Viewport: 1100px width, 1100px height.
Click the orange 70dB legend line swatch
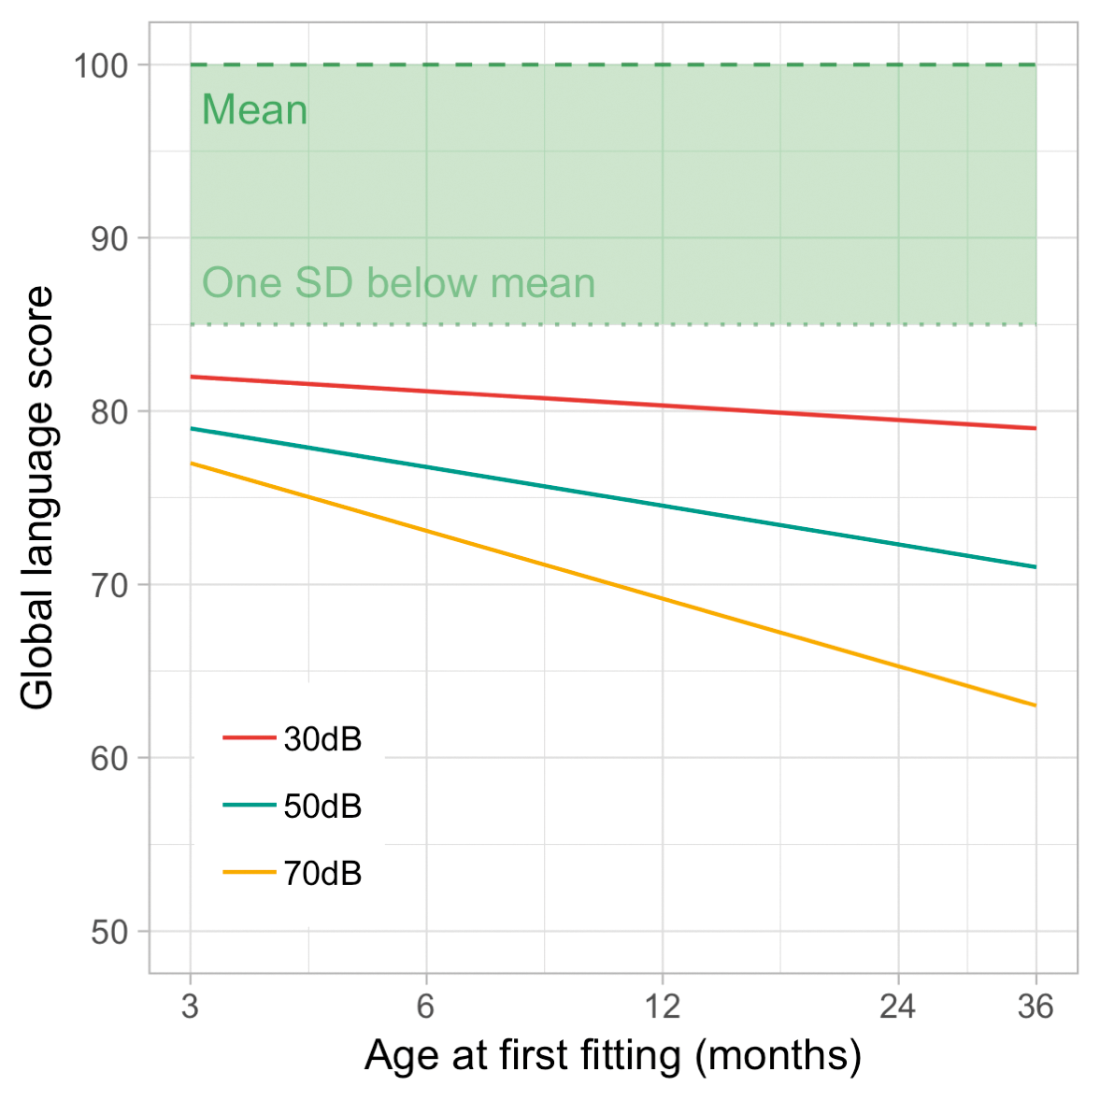click(248, 873)
